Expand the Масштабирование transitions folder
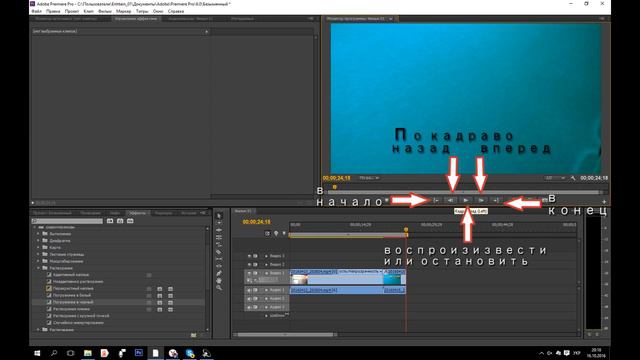 (x=39, y=261)
